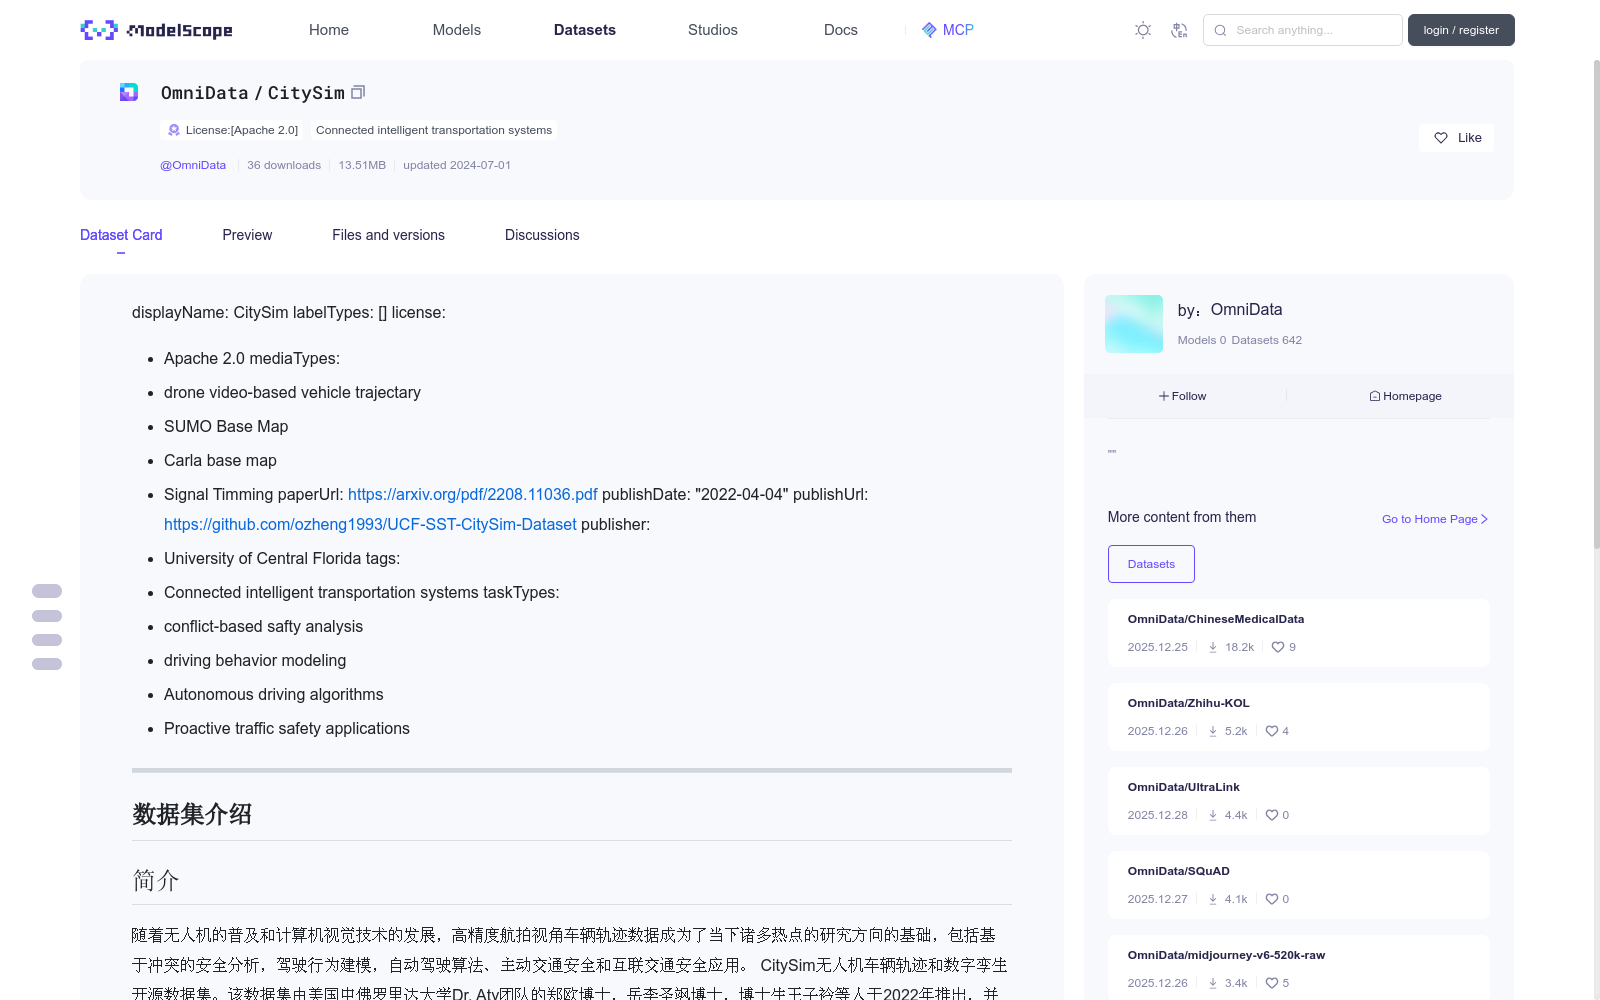Viewport: 1600px width, 1000px height.
Task: Click the by: OmniData author name
Action: click(x=1246, y=310)
